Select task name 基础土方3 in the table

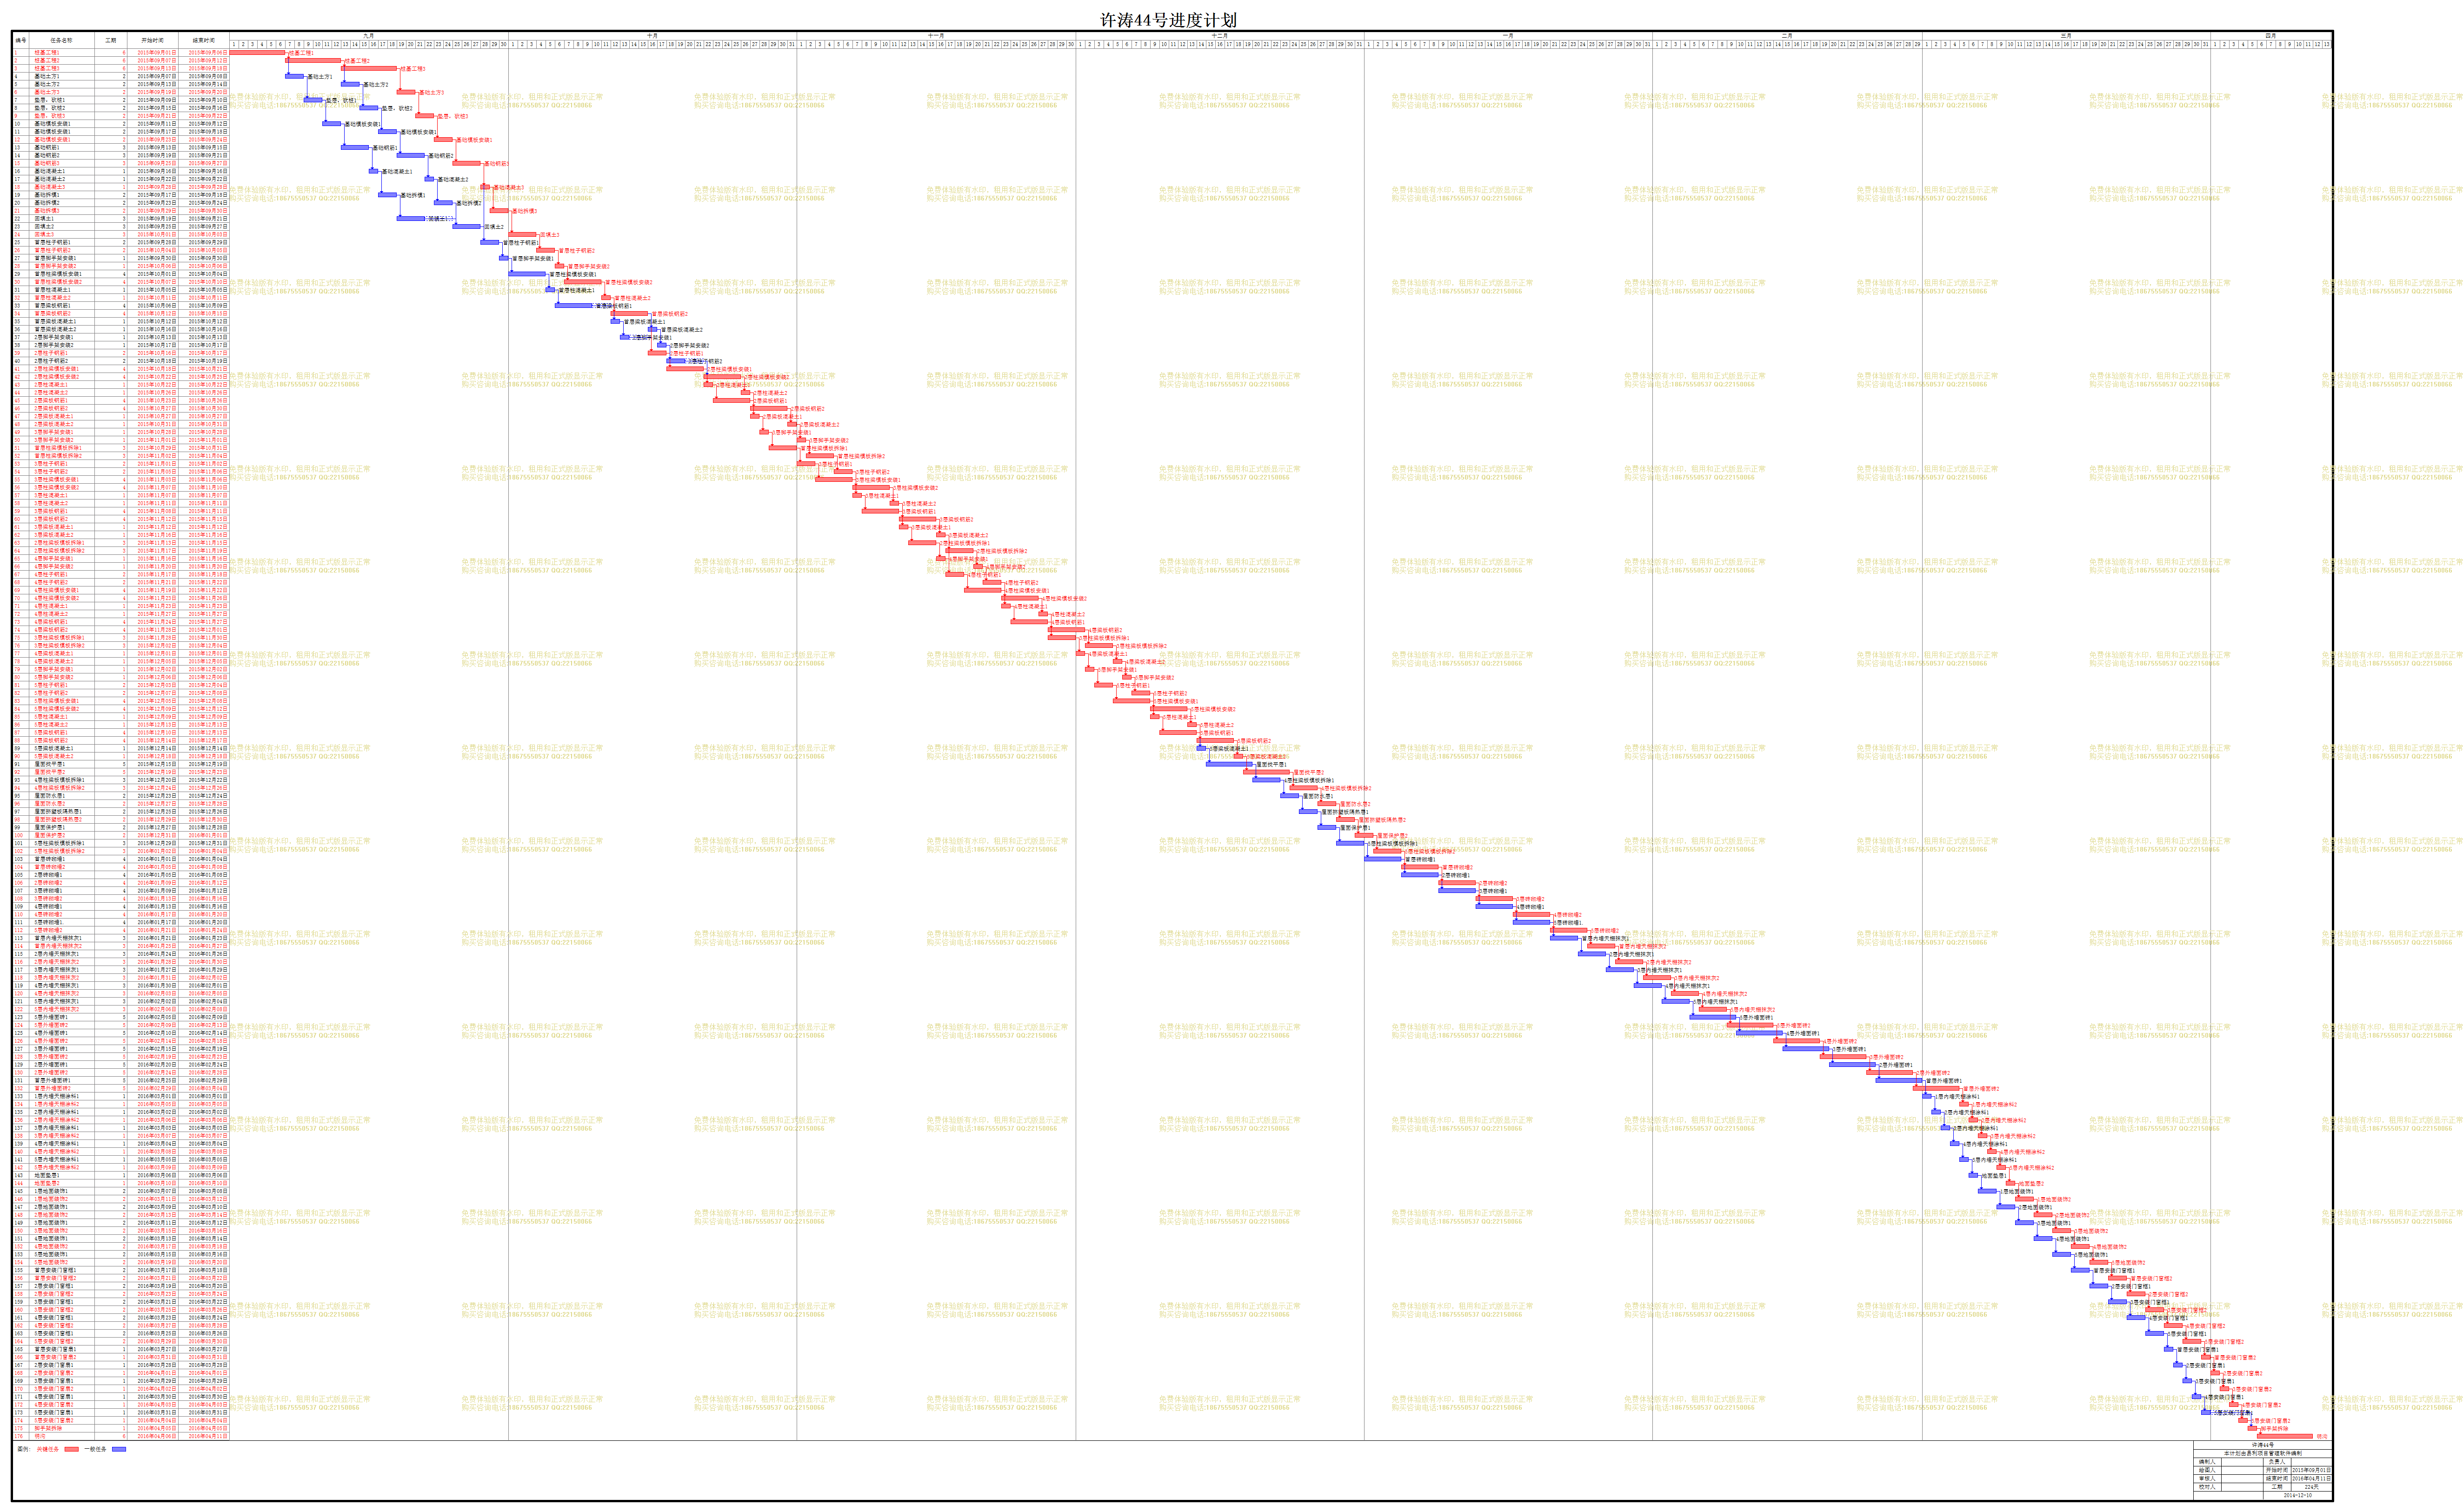47,92
